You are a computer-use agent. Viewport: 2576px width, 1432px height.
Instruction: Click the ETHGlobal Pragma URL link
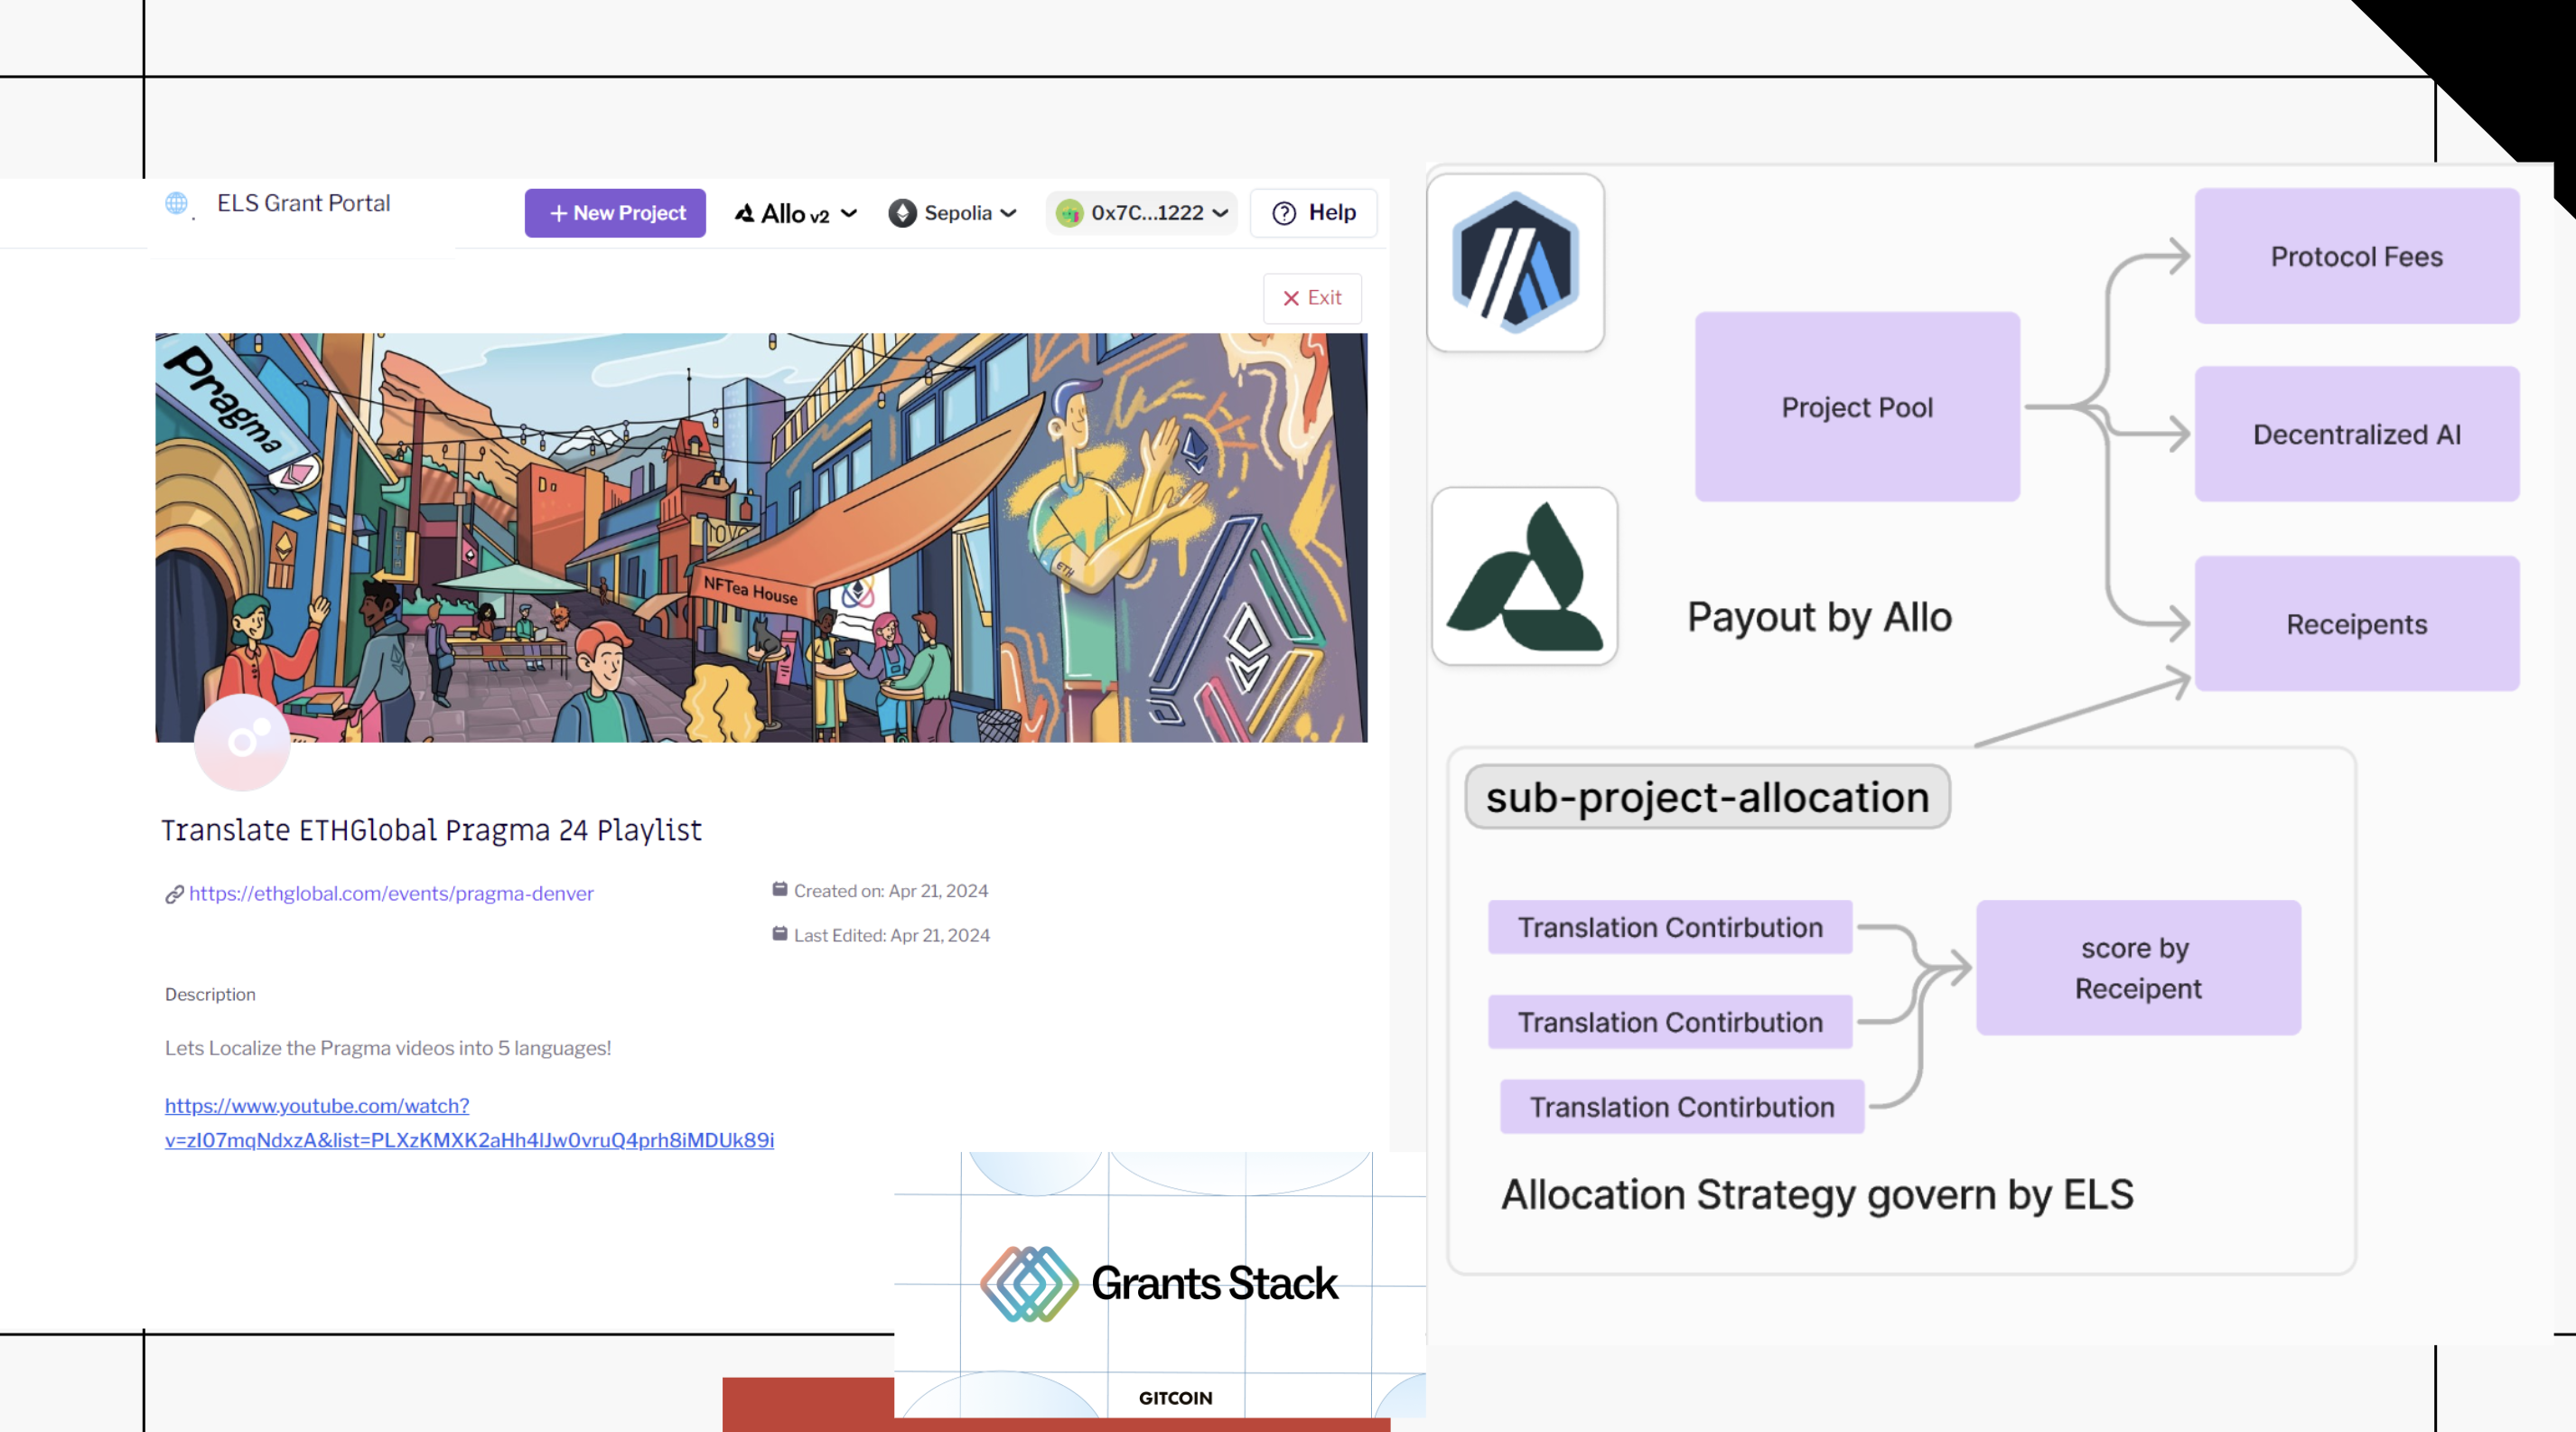(x=389, y=891)
